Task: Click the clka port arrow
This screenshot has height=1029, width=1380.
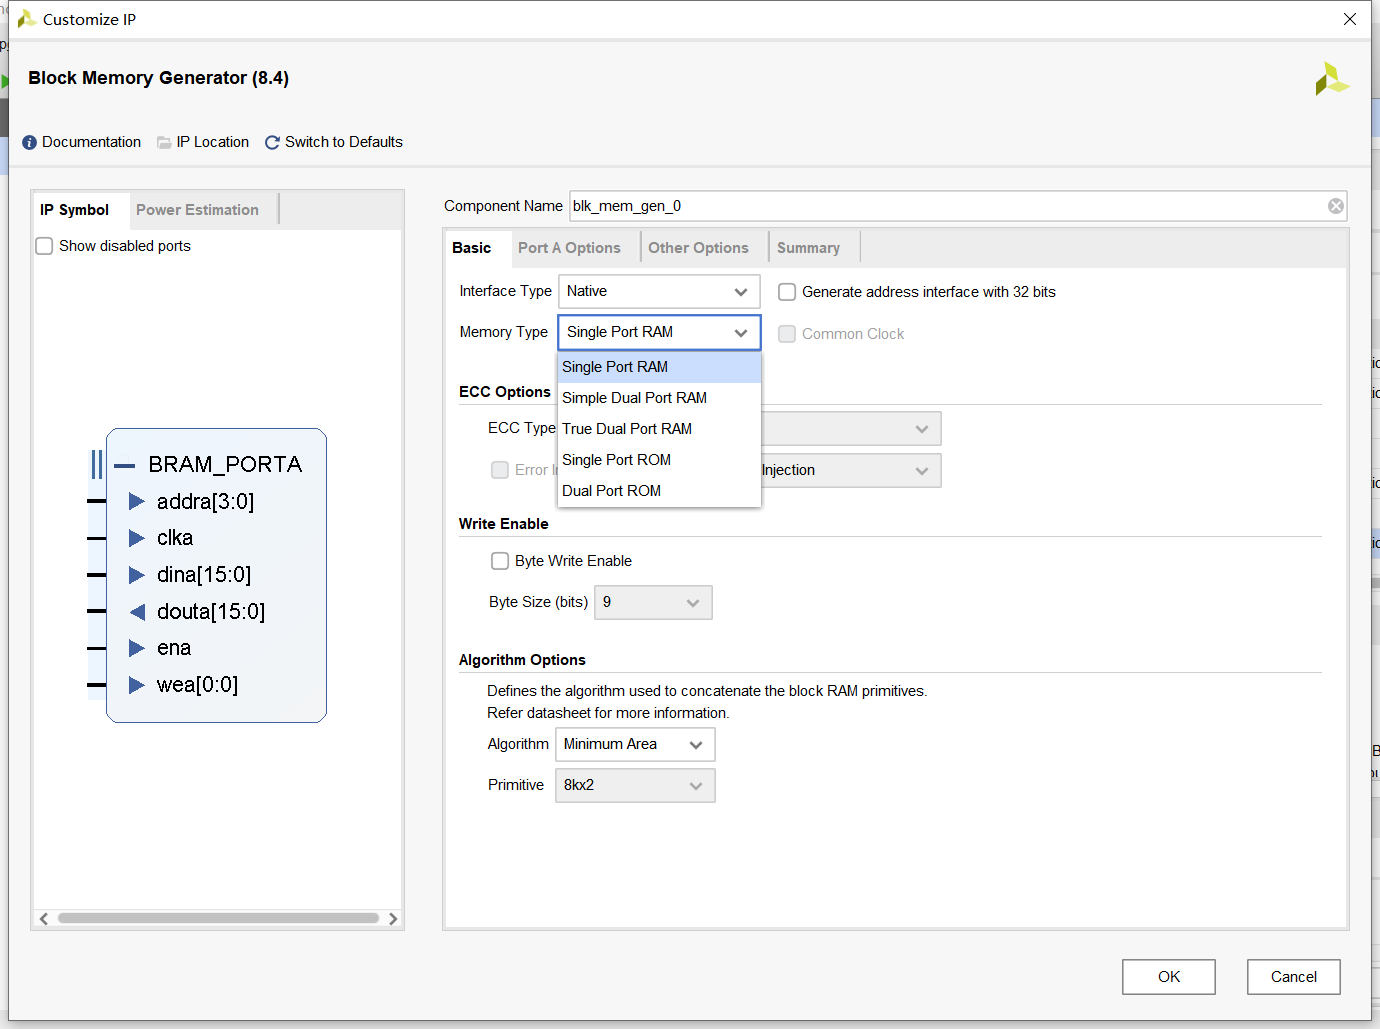Action: pyautogui.click(x=137, y=538)
